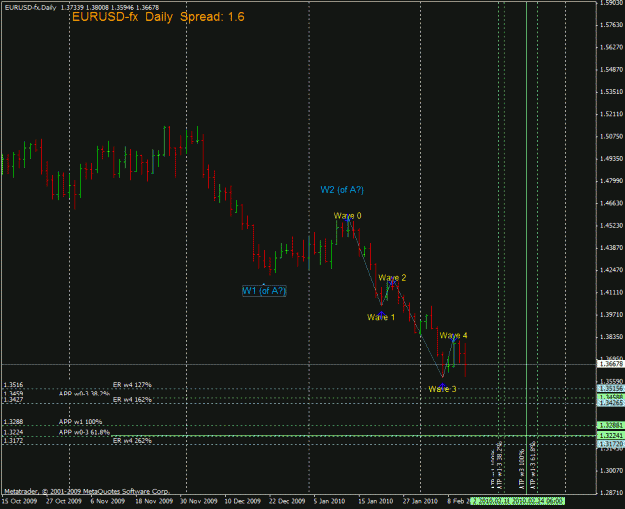Click the Wave 3 label on chart
625x509 pixels.
pyautogui.click(x=442, y=389)
